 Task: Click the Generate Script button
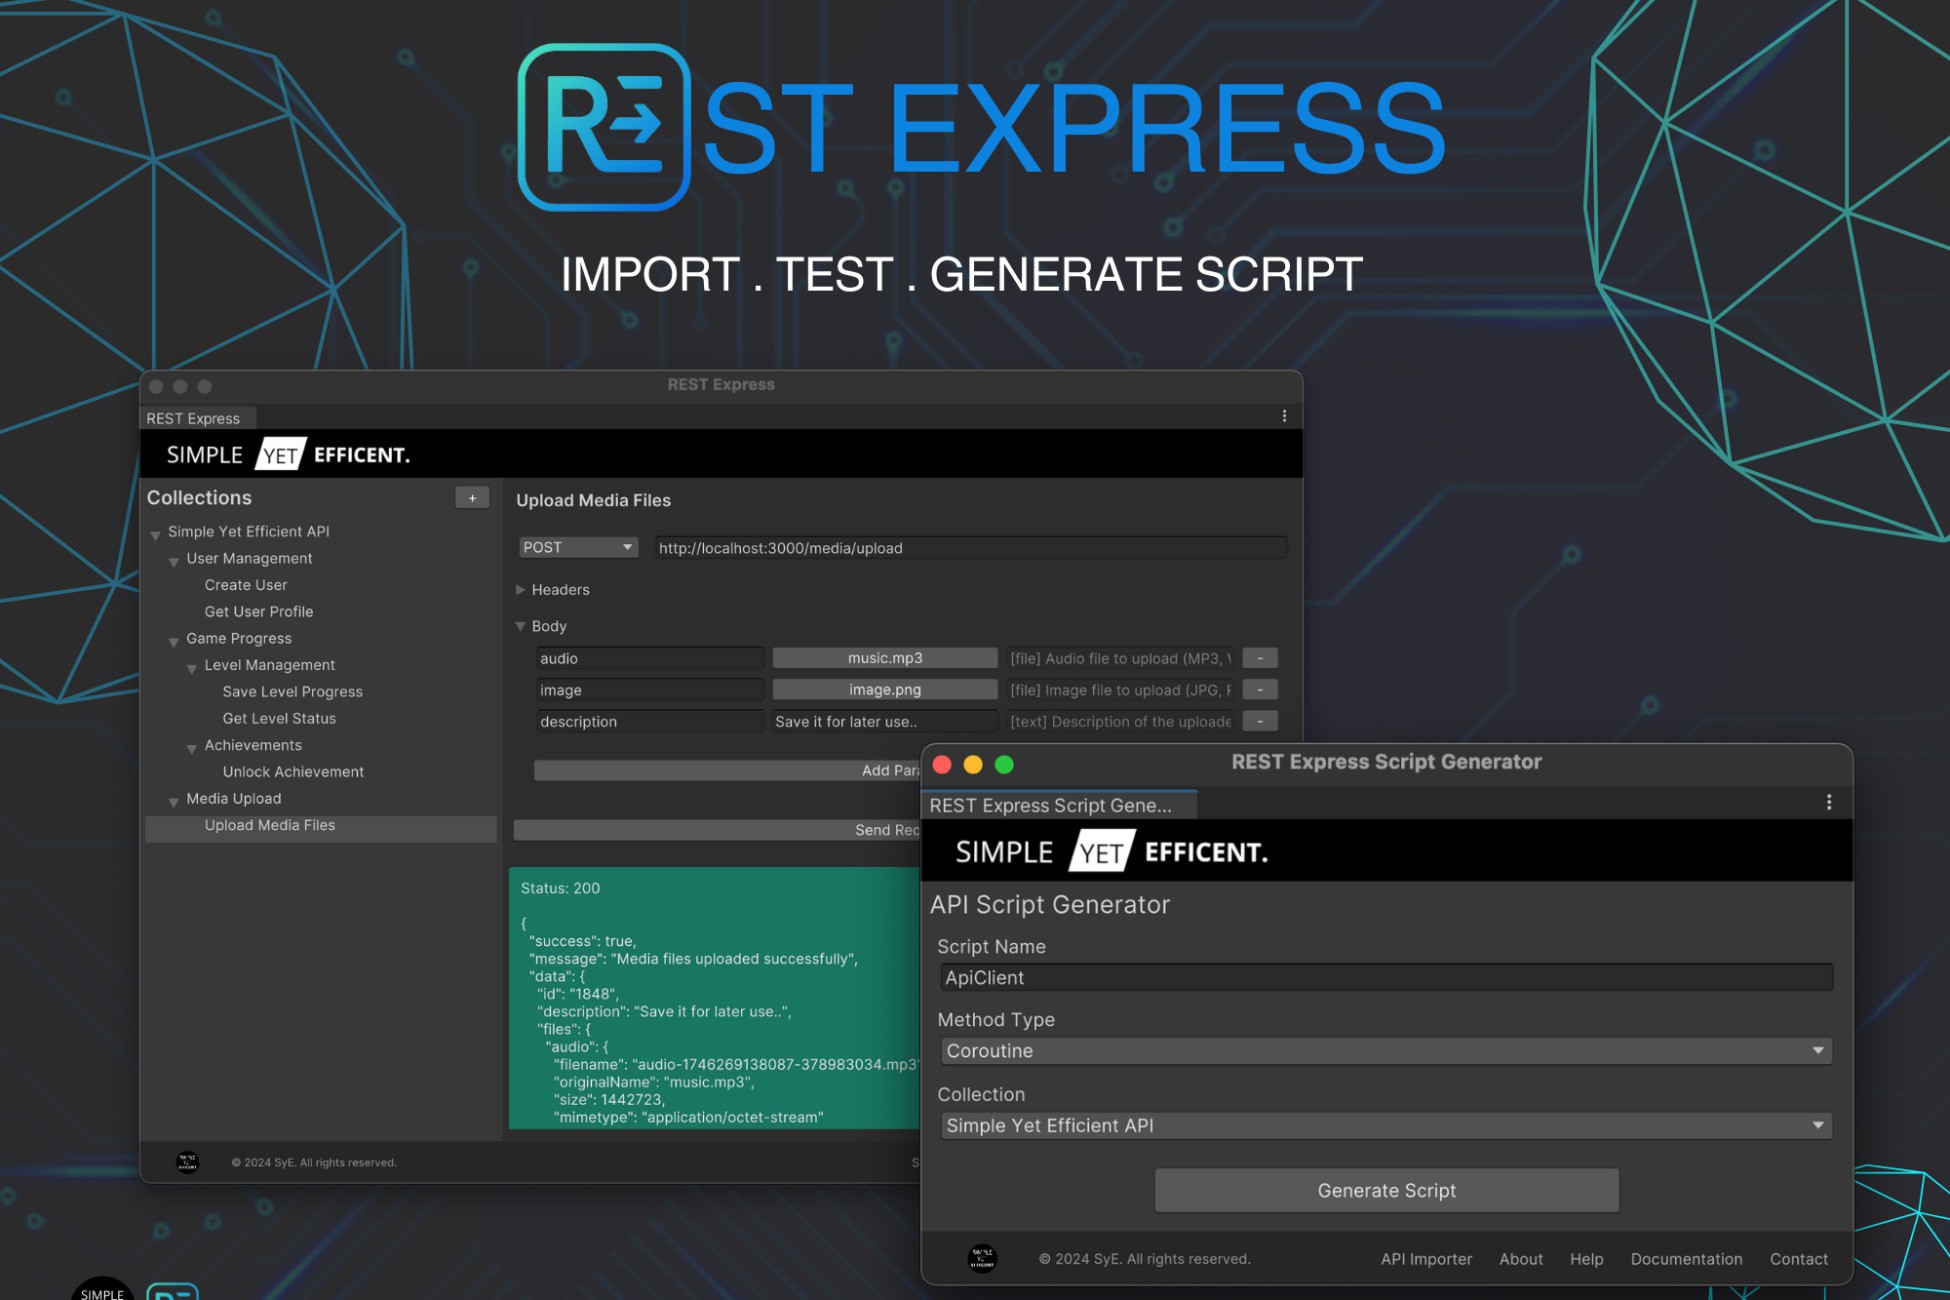tap(1385, 1190)
